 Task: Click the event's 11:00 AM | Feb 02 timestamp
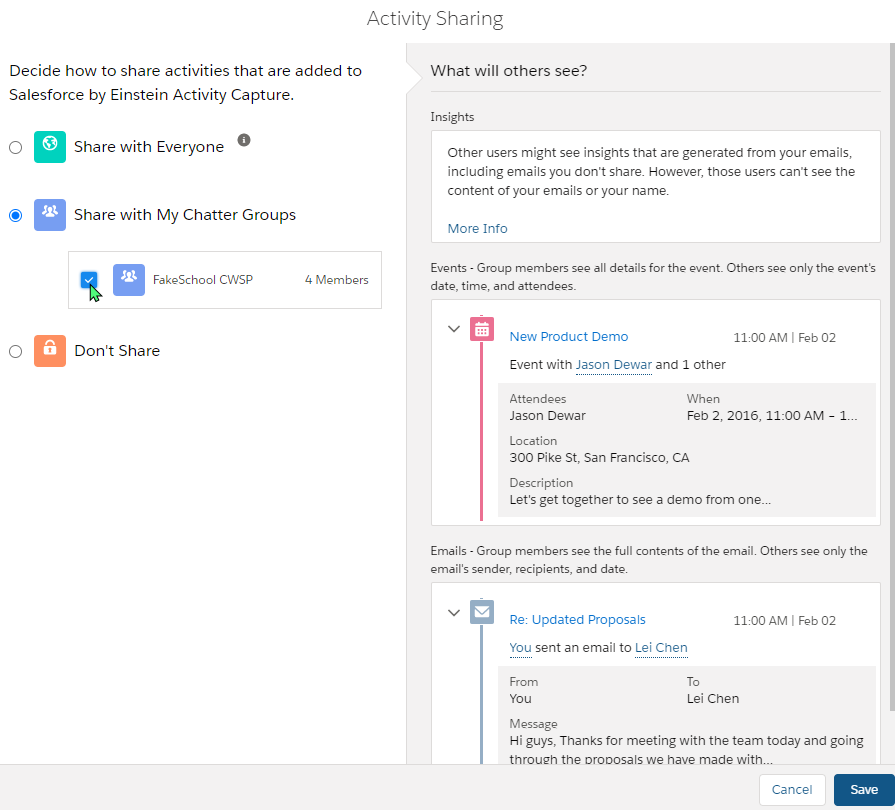(784, 338)
